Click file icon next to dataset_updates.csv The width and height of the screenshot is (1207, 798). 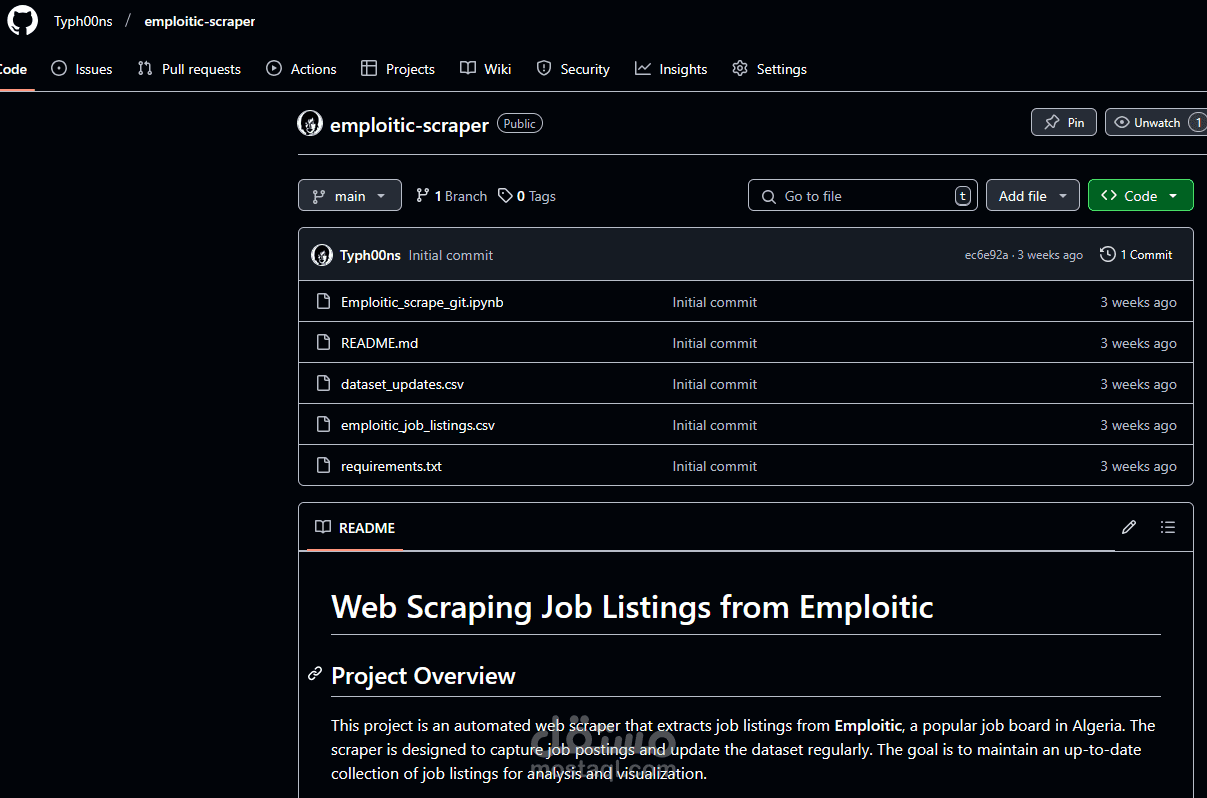323,383
